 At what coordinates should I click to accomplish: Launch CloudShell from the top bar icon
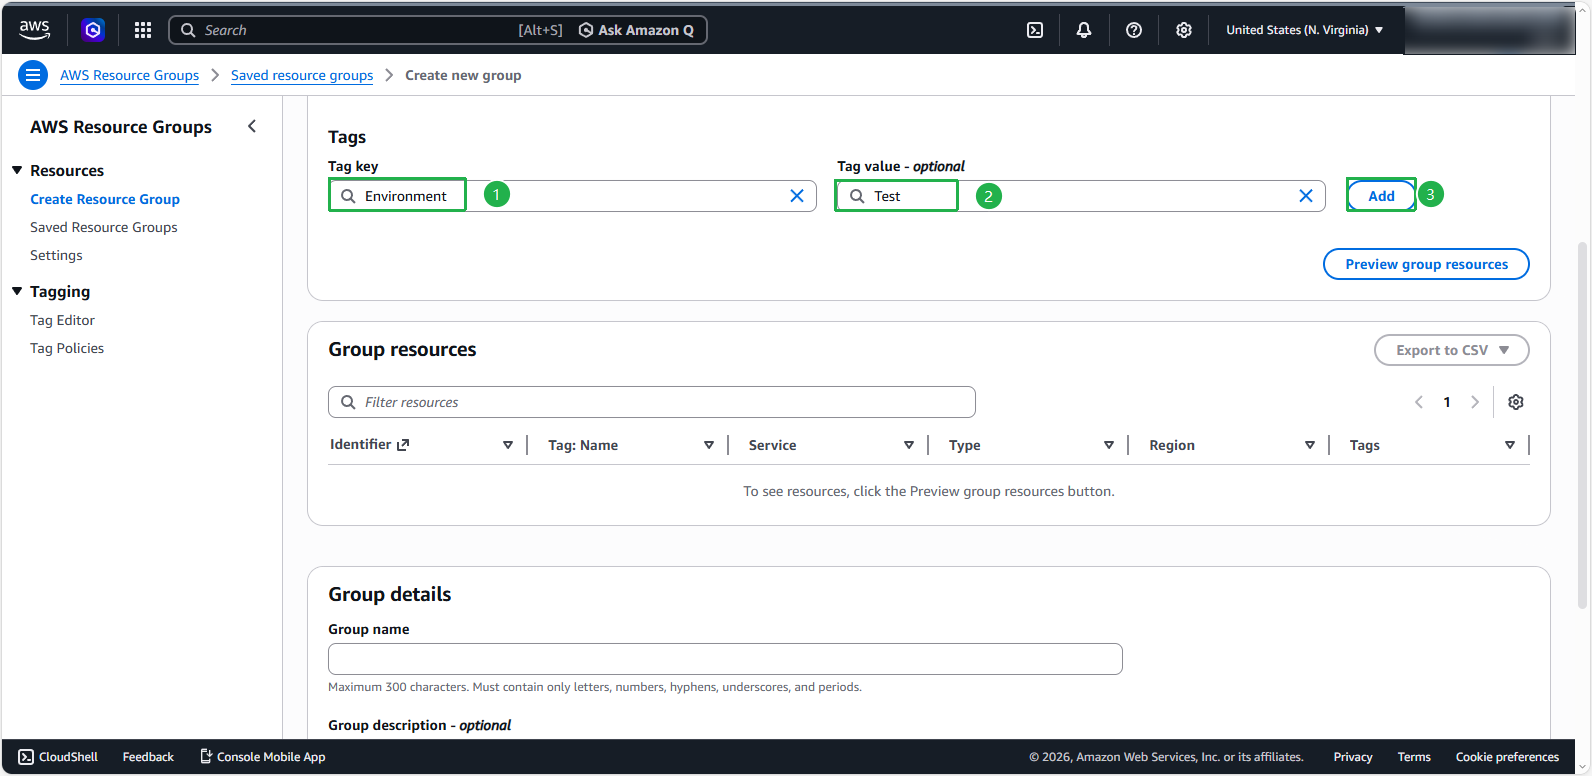pyautogui.click(x=1035, y=30)
